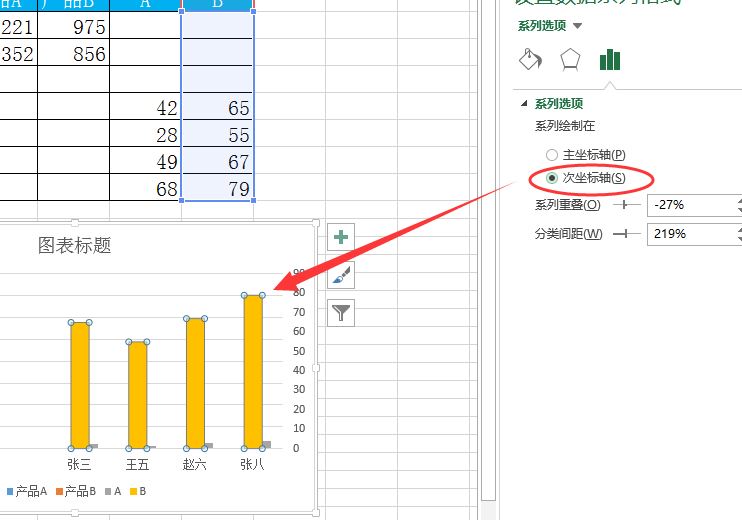Click the green plus Chart Elements button
The image size is (742, 520).
click(342, 237)
